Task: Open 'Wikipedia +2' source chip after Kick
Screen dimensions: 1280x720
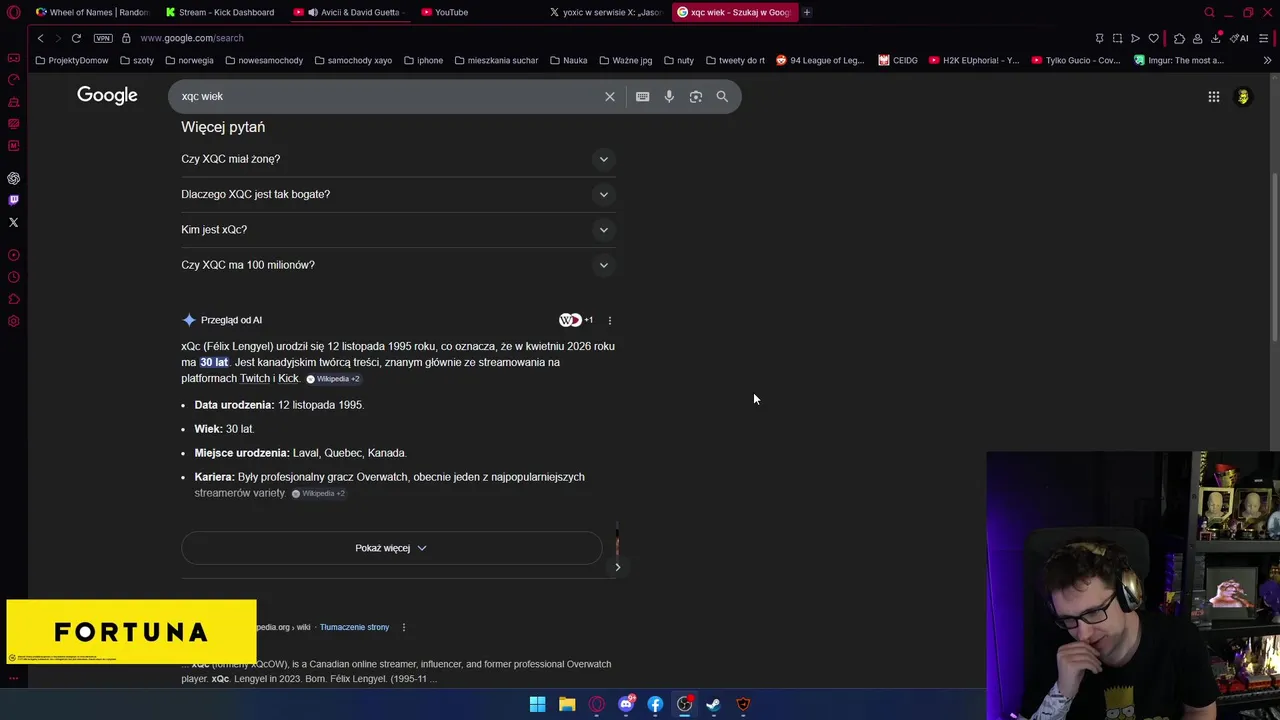Action: click(x=333, y=379)
